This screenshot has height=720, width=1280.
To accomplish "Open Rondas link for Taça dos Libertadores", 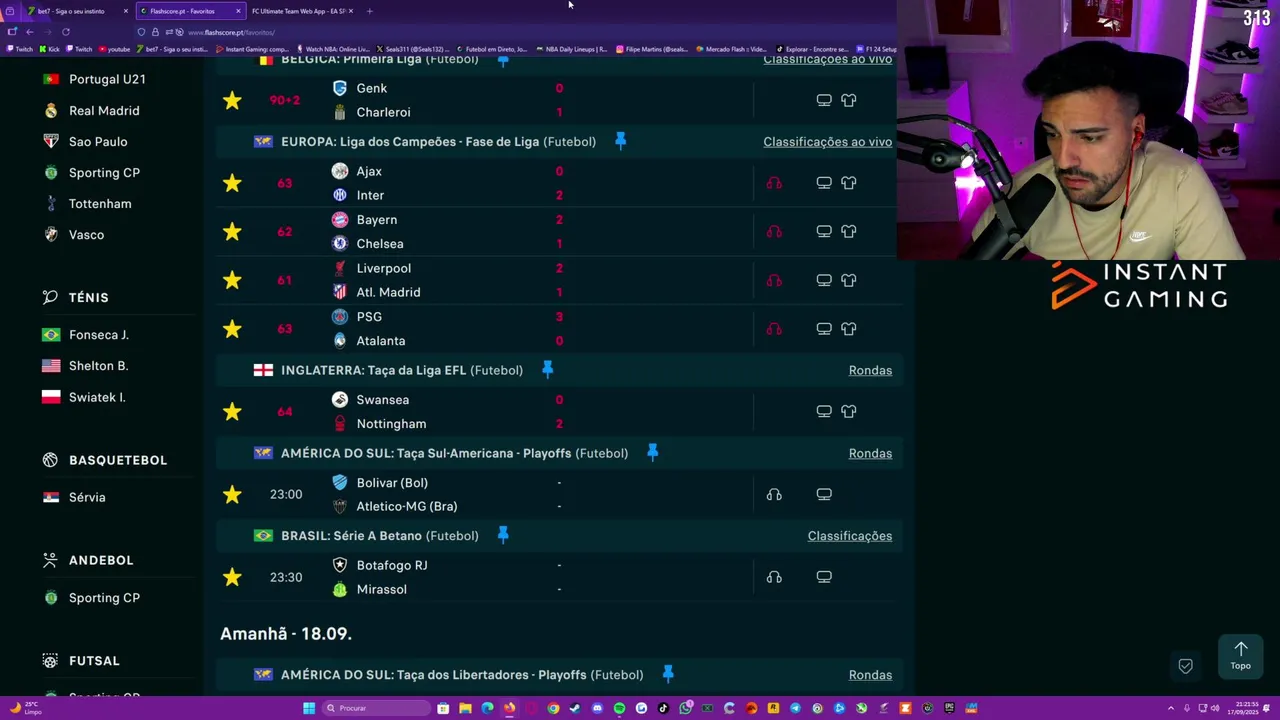I will (x=870, y=675).
